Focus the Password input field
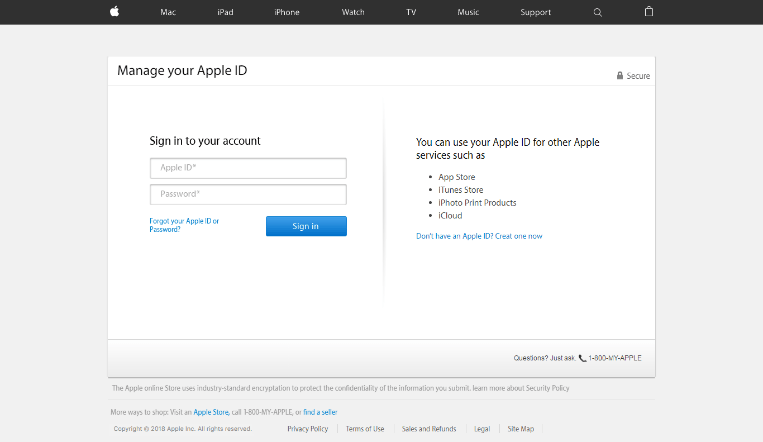The image size is (763, 442). (248, 194)
